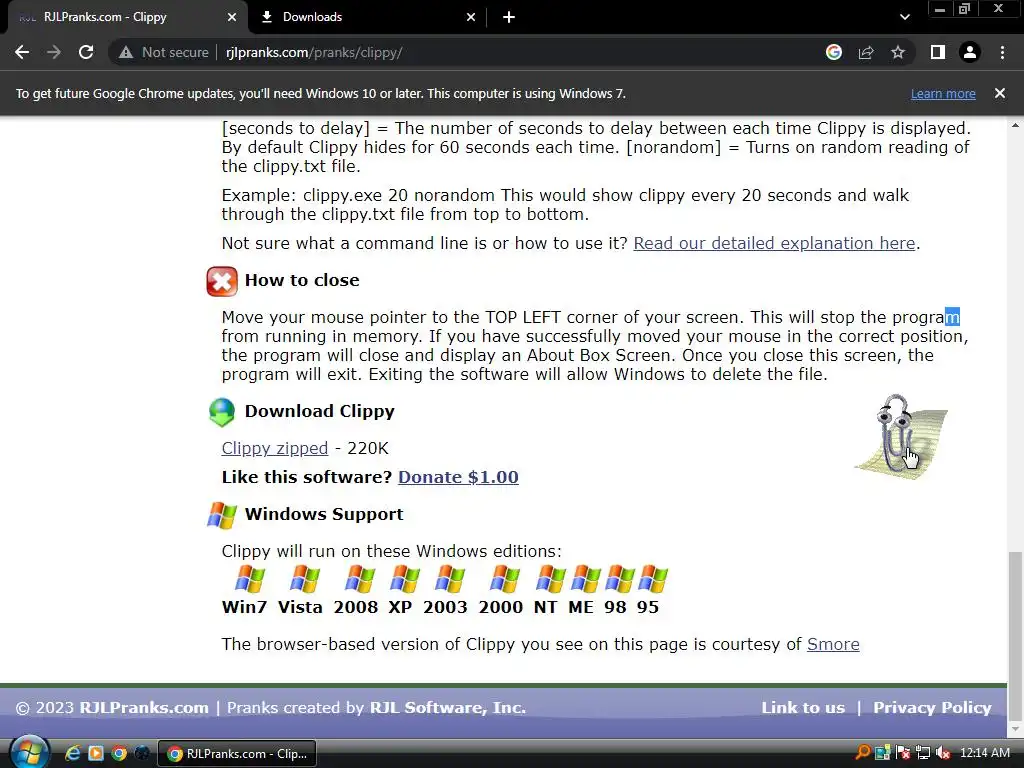The height and width of the screenshot is (768, 1024).
Task: Open Windows Media Player from taskbar
Action: [x=95, y=753]
